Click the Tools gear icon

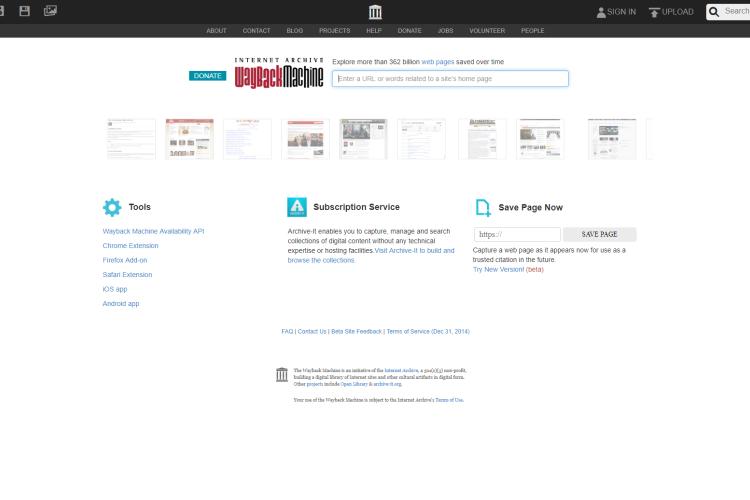[112, 207]
